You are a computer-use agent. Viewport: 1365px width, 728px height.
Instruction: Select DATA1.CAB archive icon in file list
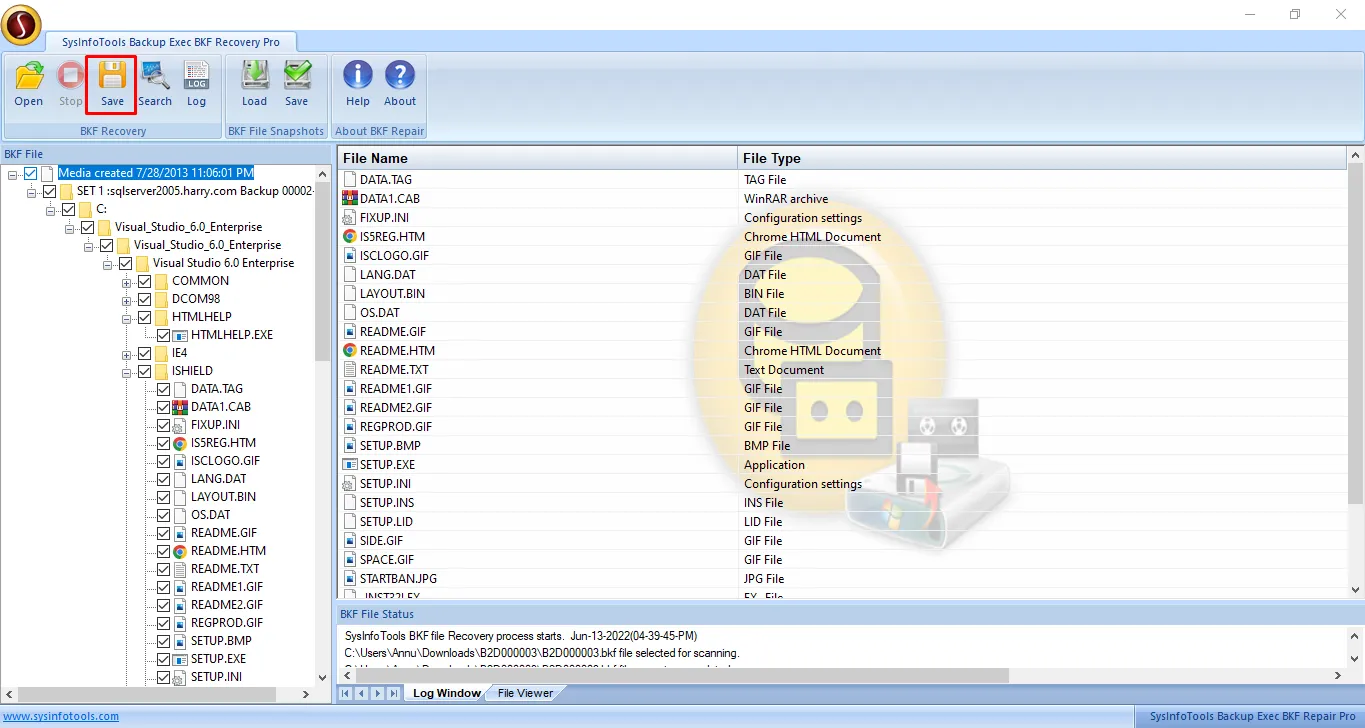click(350, 199)
